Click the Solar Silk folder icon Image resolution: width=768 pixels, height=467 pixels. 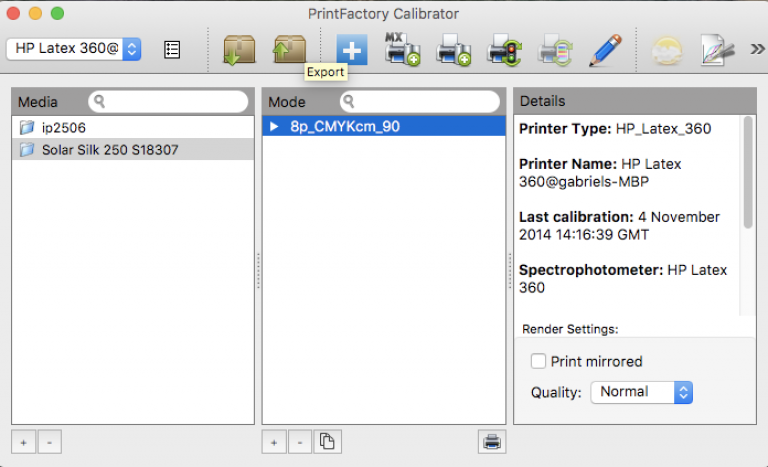[x=27, y=149]
